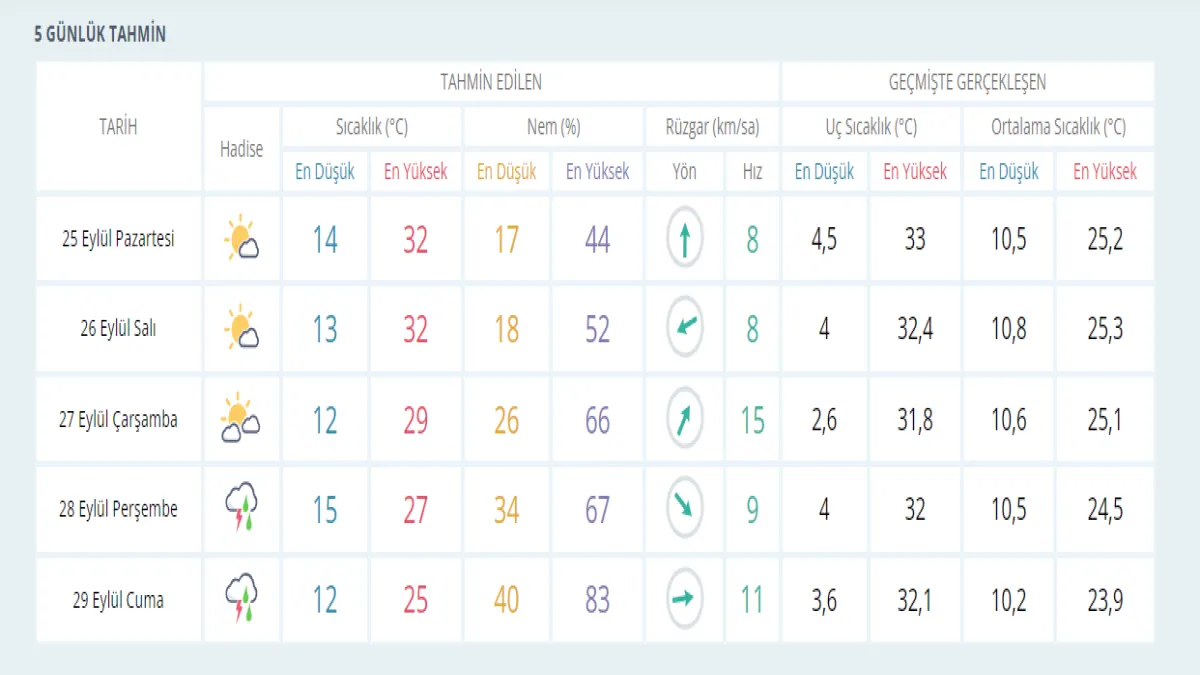The height and width of the screenshot is (675, 1200).
Task: Select the weather icon for 26 Eylül Salı
Action: pos(241,329)
